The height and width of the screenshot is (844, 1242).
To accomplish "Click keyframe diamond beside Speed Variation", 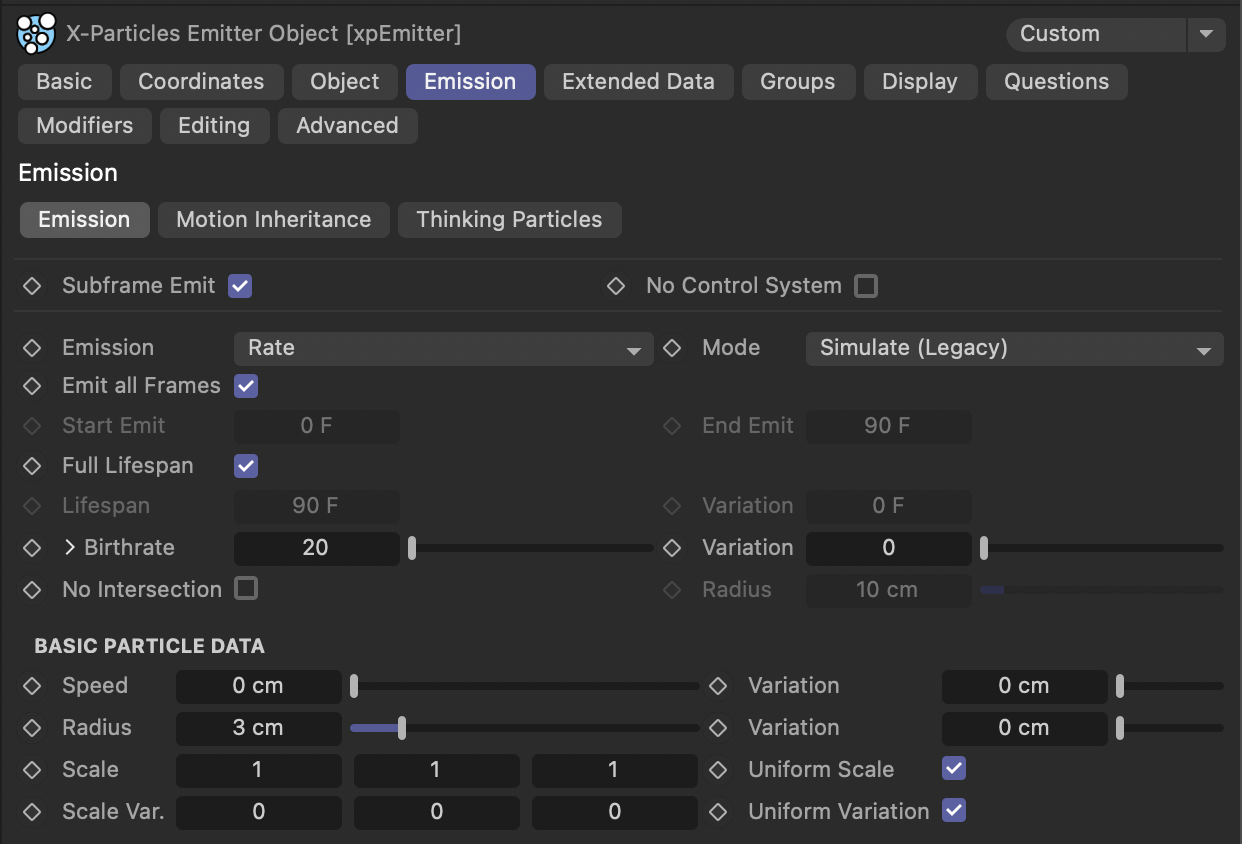I will pyautogui.click(x=718, y=686).
